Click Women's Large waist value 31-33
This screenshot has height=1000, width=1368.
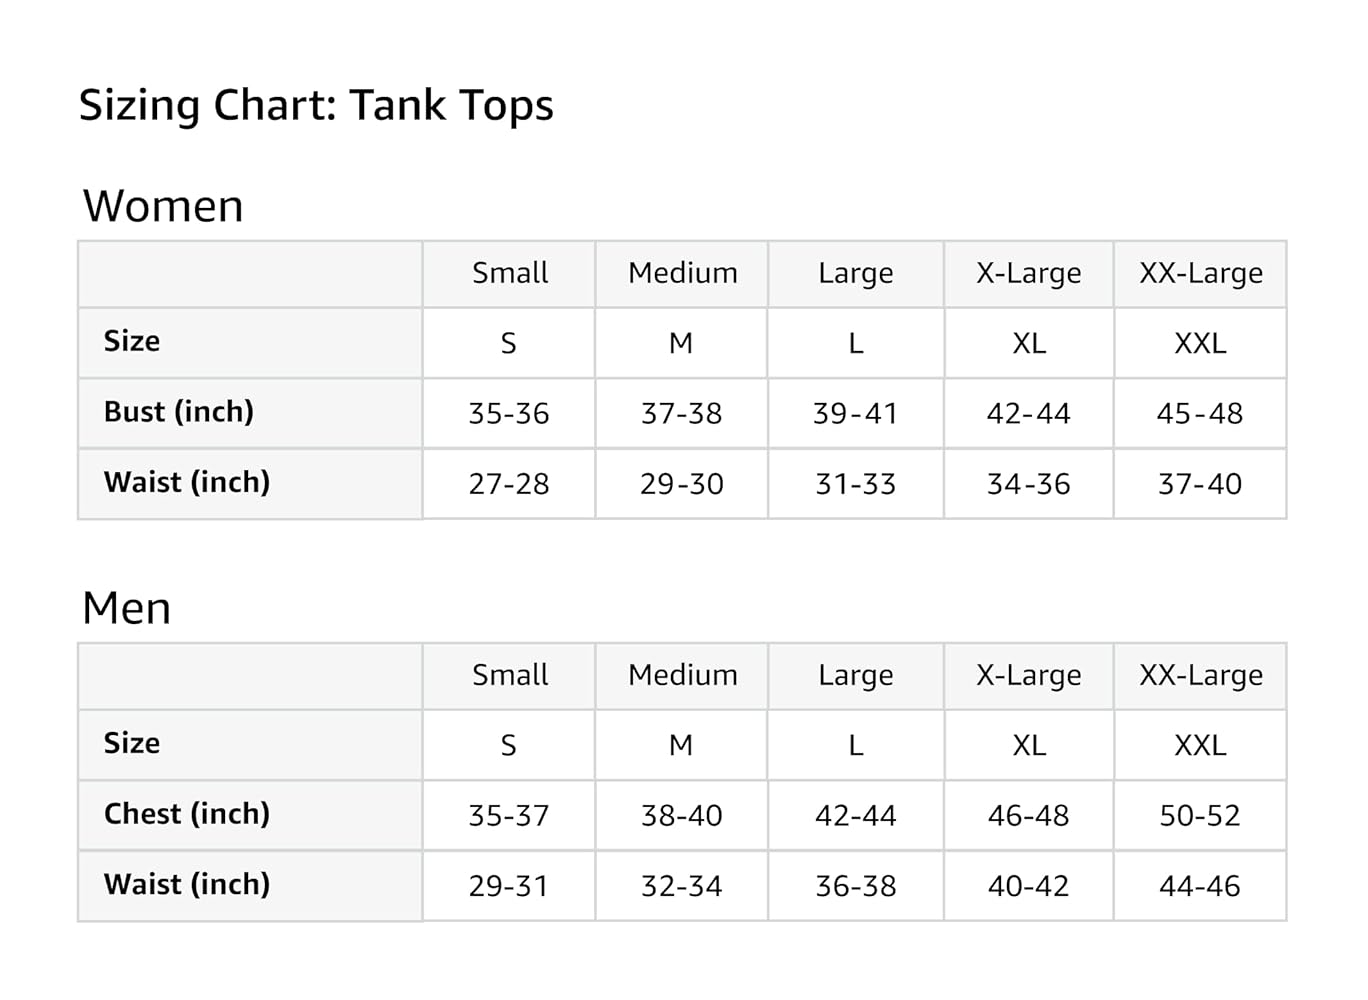[x=855, y=485]
